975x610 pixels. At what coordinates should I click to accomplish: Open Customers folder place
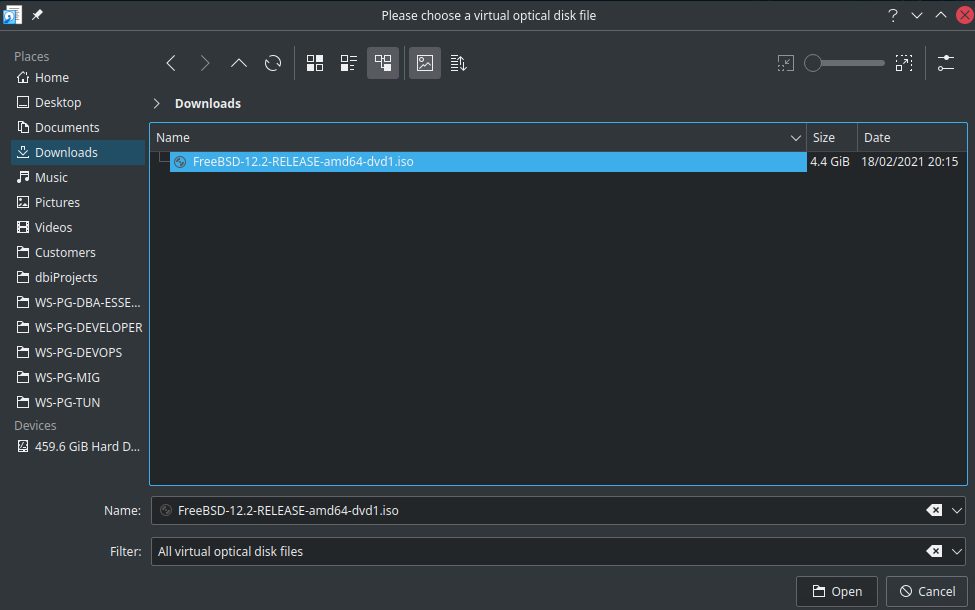tap(78, 252)
